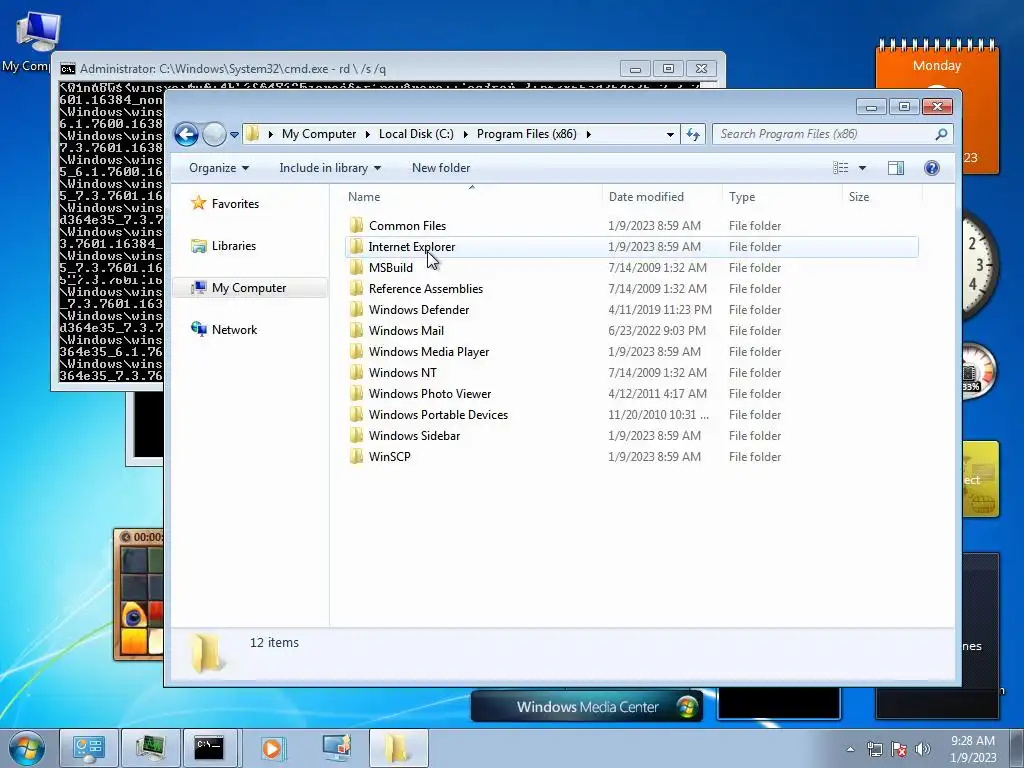The height and width of the screenshot is (768, 1024).
Task: Open Explorer Help question-mark icon
Action: tap(932, 168)
